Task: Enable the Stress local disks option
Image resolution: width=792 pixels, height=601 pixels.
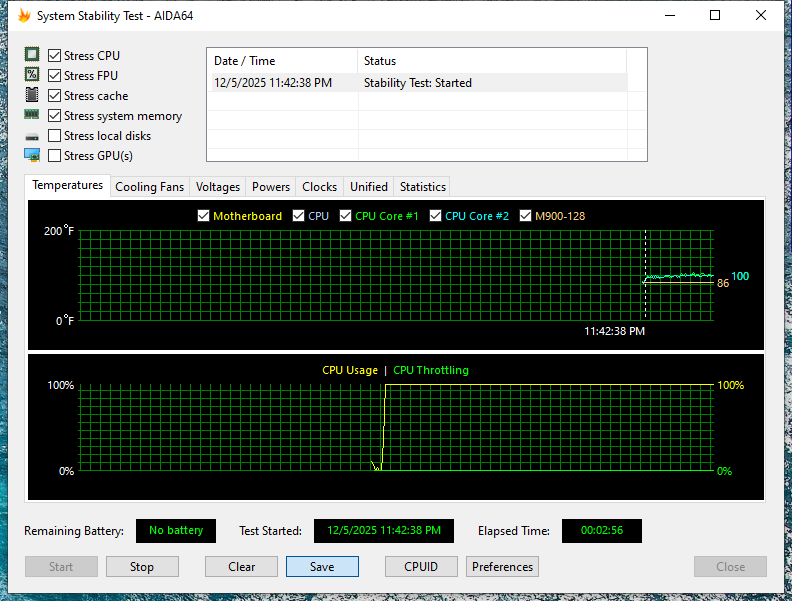Action: click(x=55, y=136)
